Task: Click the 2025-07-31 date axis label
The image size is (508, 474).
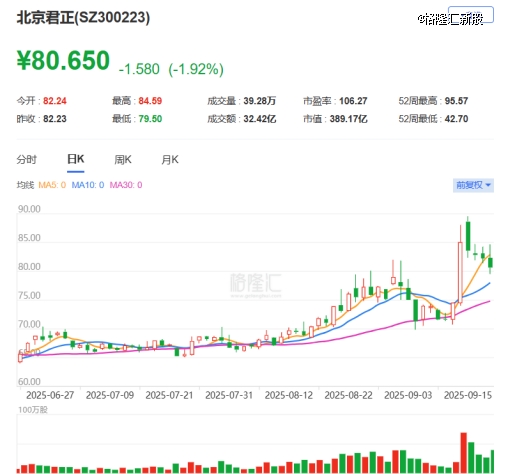Action: 229,395
